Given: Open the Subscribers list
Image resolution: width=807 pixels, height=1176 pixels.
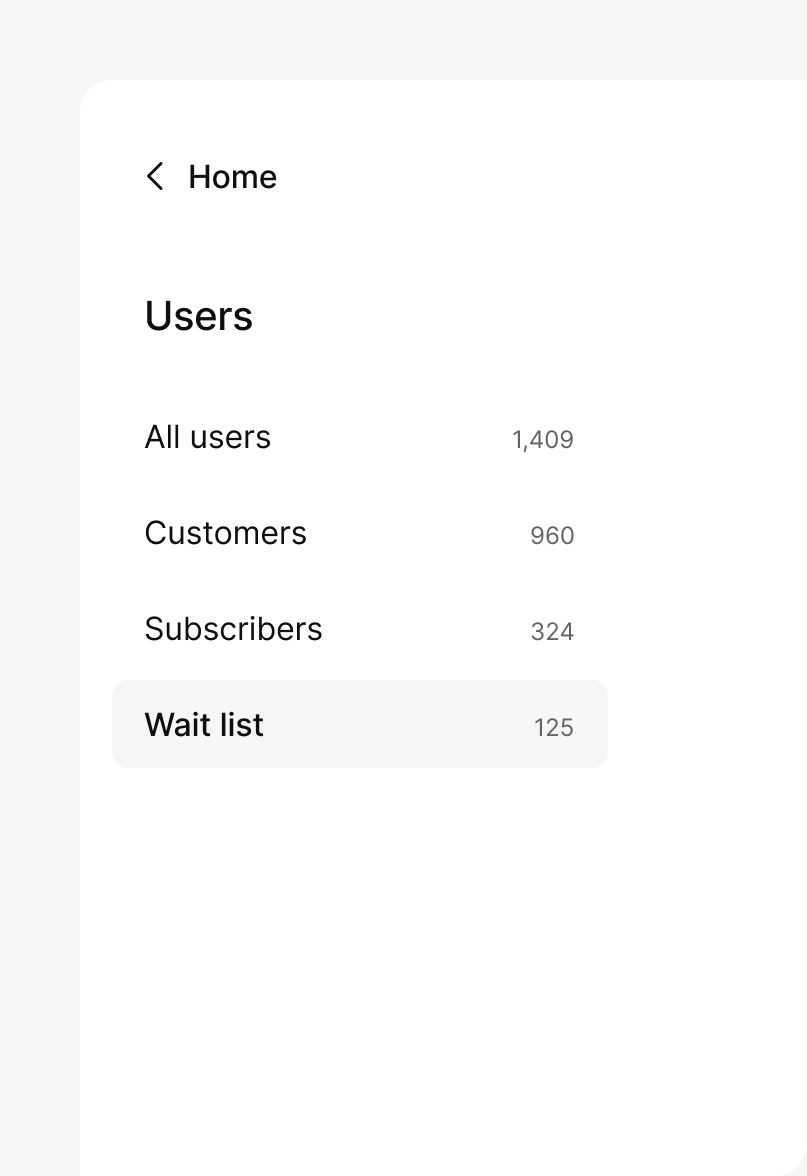Looking at the screenshot, I should click(x=234, y=629).
